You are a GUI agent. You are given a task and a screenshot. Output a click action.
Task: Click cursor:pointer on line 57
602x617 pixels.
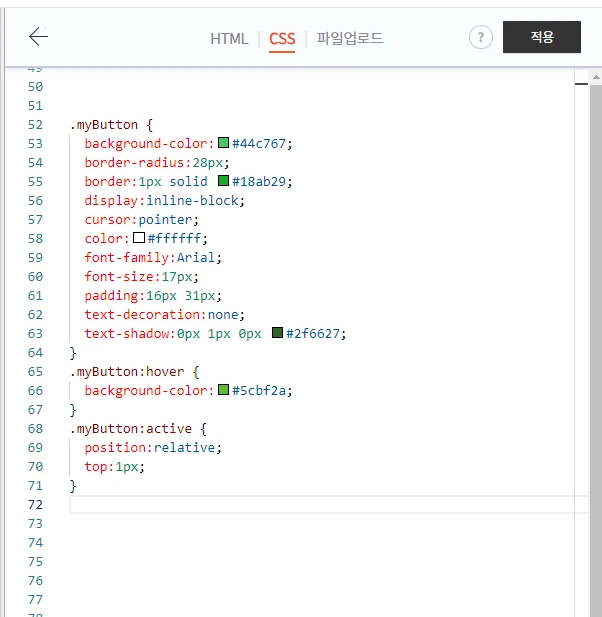pos(142,220)
